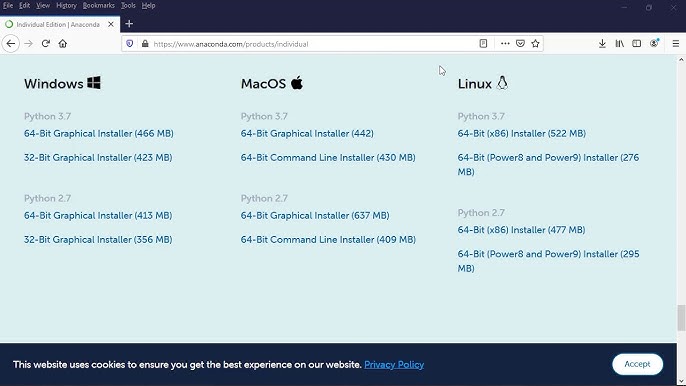This screenshot has width=686, height=386.
Task: Save page to Pocket icon
Action: (520, 44)
